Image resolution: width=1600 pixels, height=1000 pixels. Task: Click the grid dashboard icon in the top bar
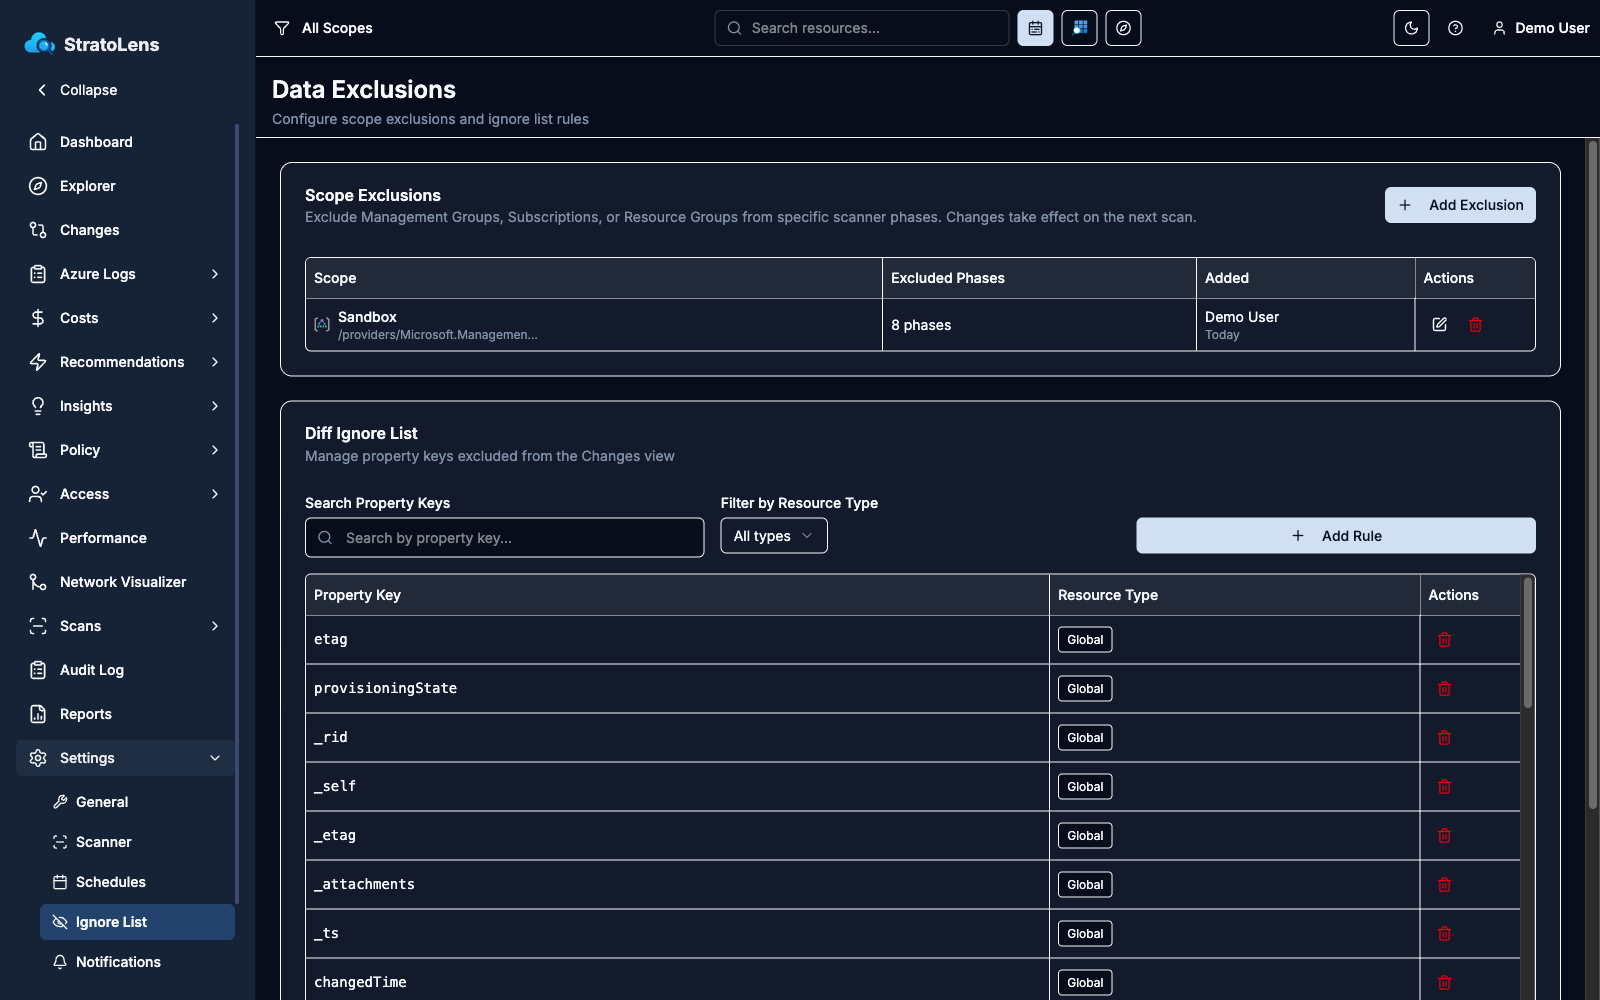point(1079,28)
